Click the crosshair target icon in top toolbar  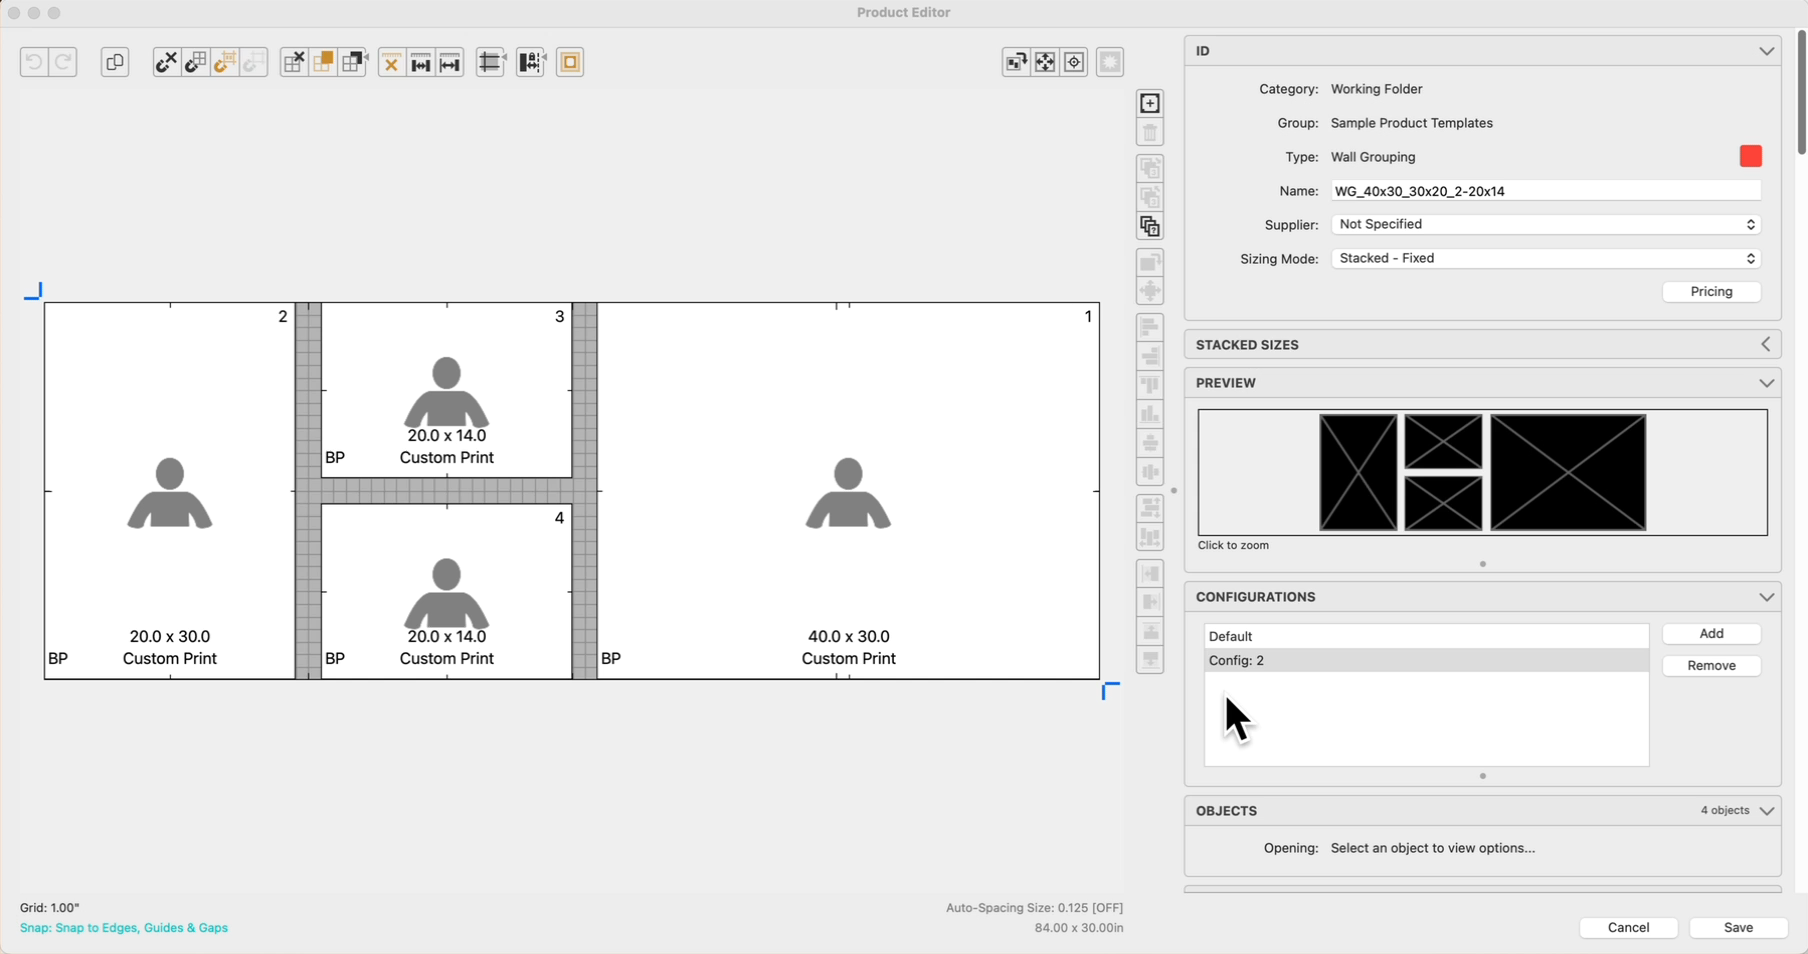(x=1074, y=62)
